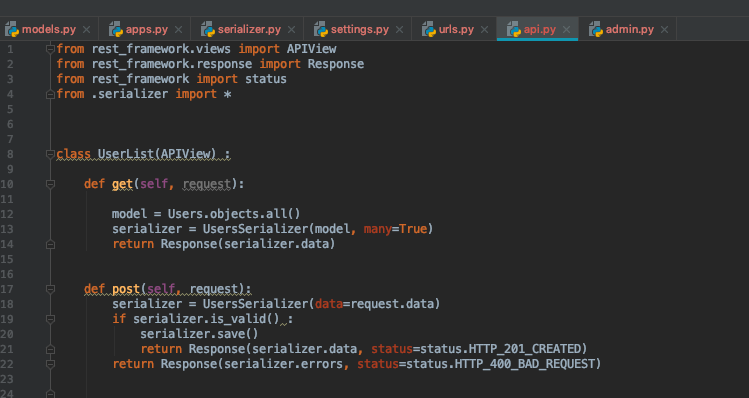Click the Python icon on settings.py tab
The height and width of the screenshot is (398, 749).
[321, 29]
